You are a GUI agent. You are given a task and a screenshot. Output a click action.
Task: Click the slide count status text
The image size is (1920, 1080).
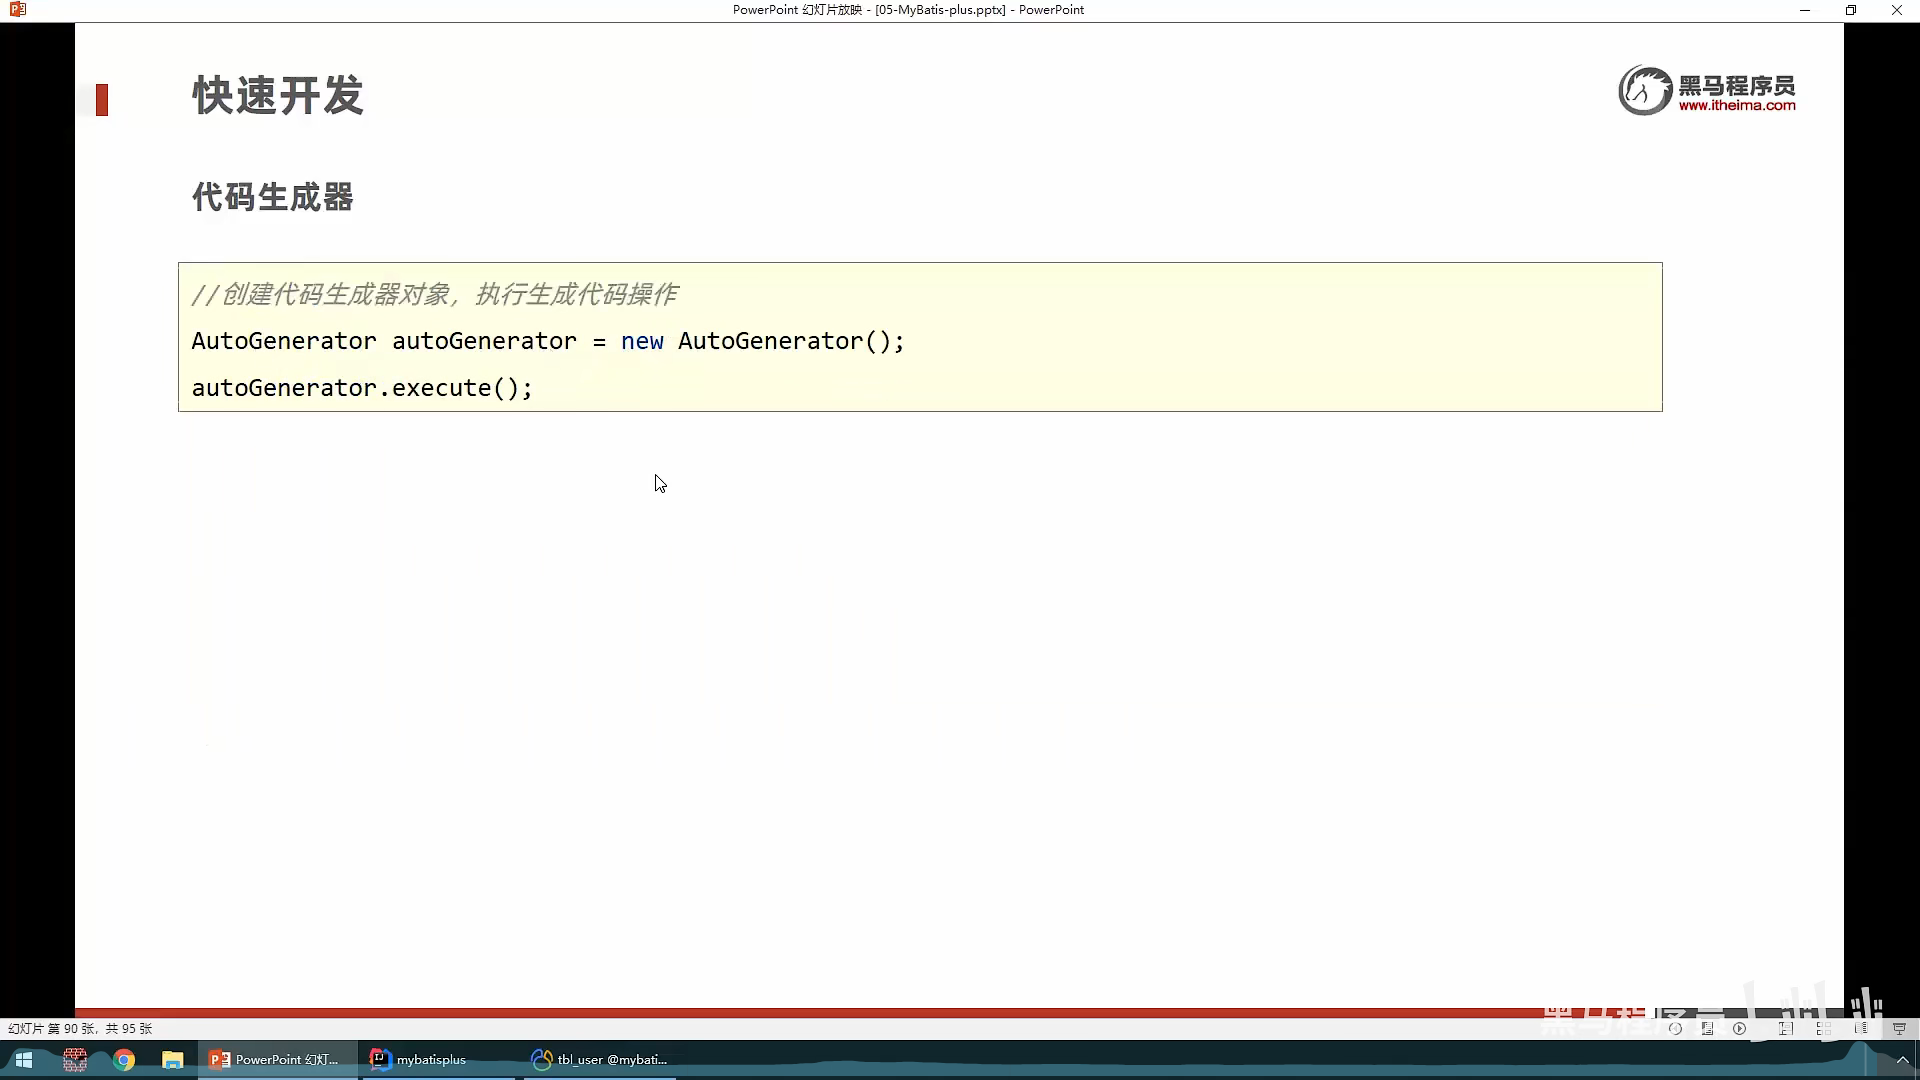pyautogui.click(x=80, y=1028)
